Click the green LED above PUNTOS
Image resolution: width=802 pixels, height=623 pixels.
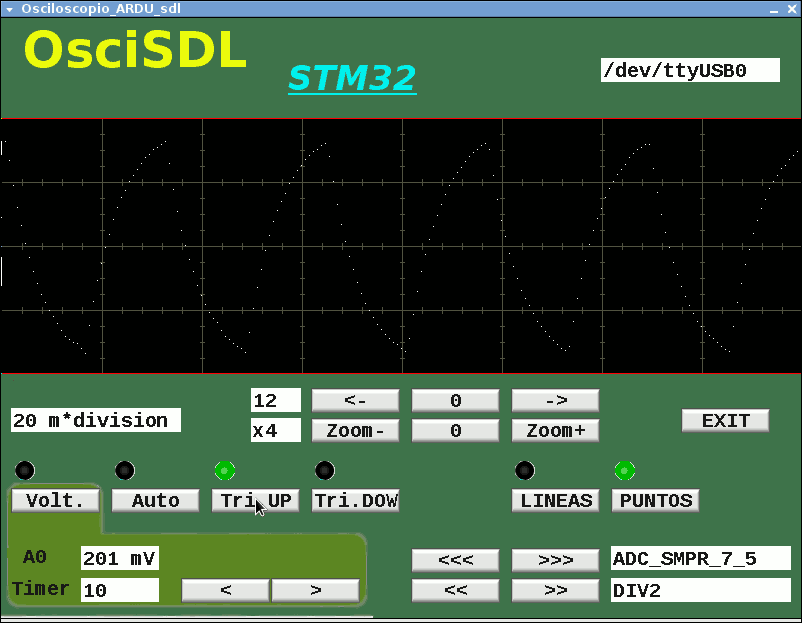click(625, 470)
